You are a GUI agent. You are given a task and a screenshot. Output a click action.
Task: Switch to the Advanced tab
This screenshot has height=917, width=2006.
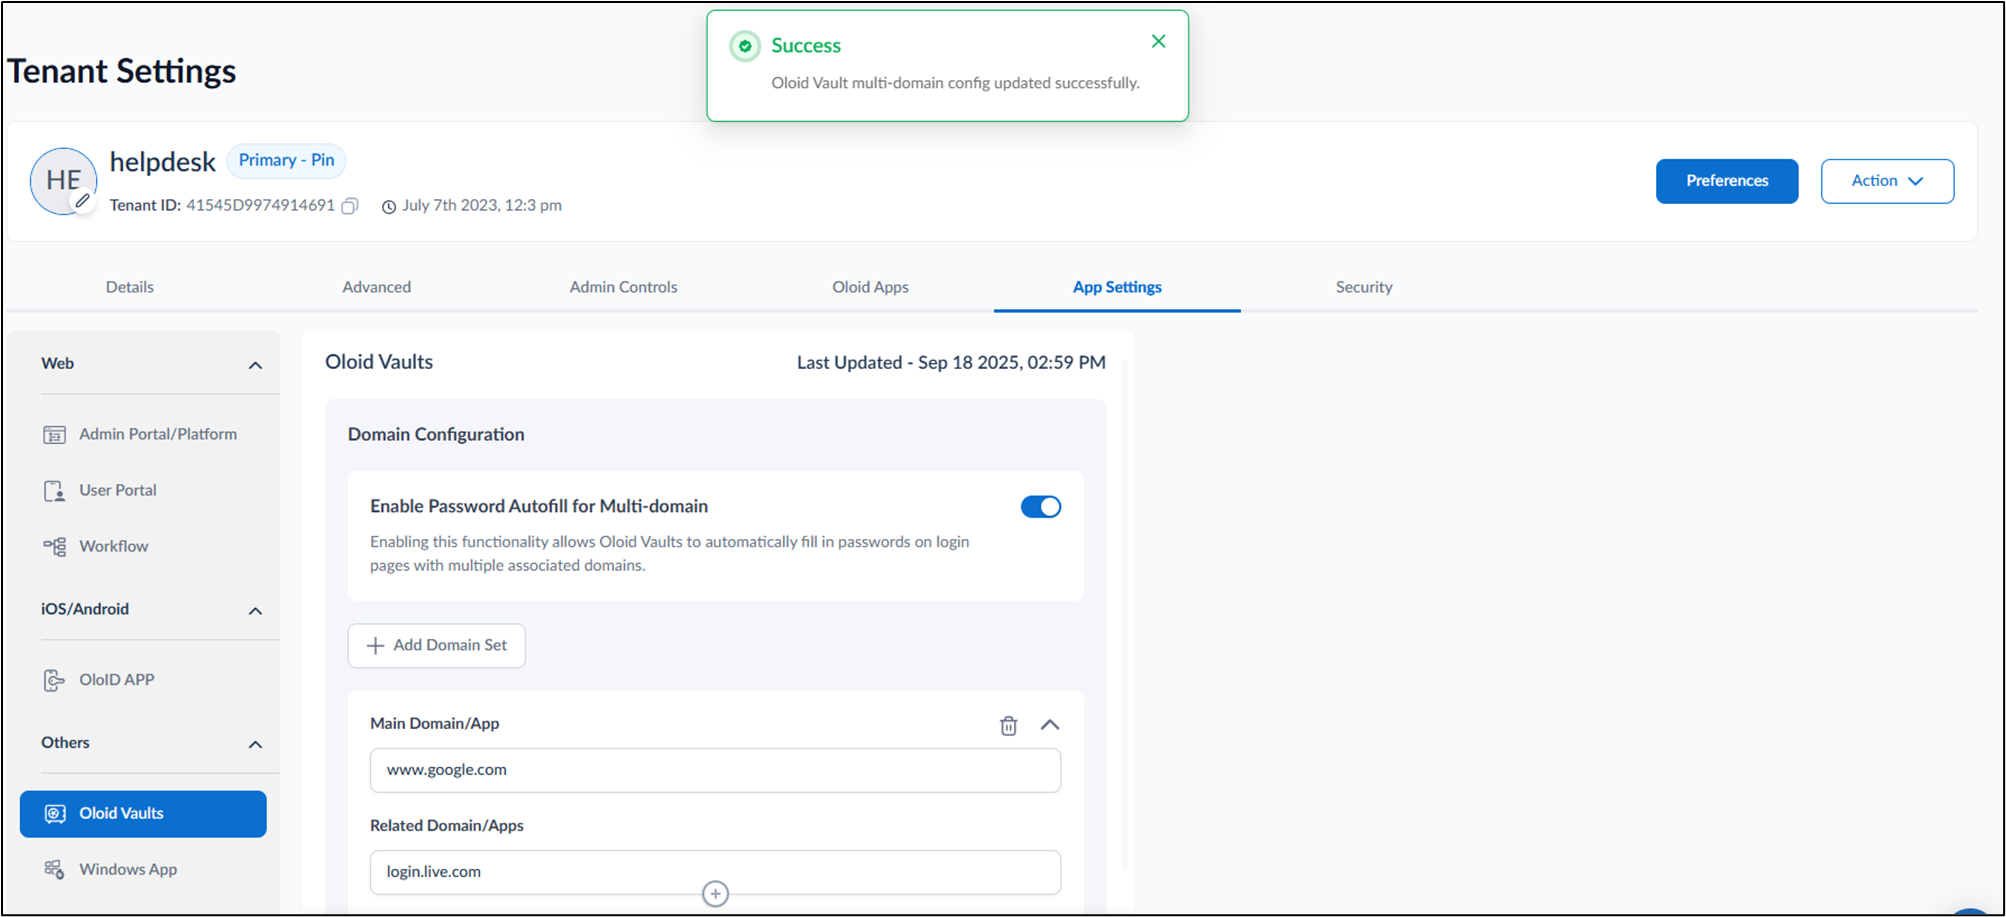[377, 287]
